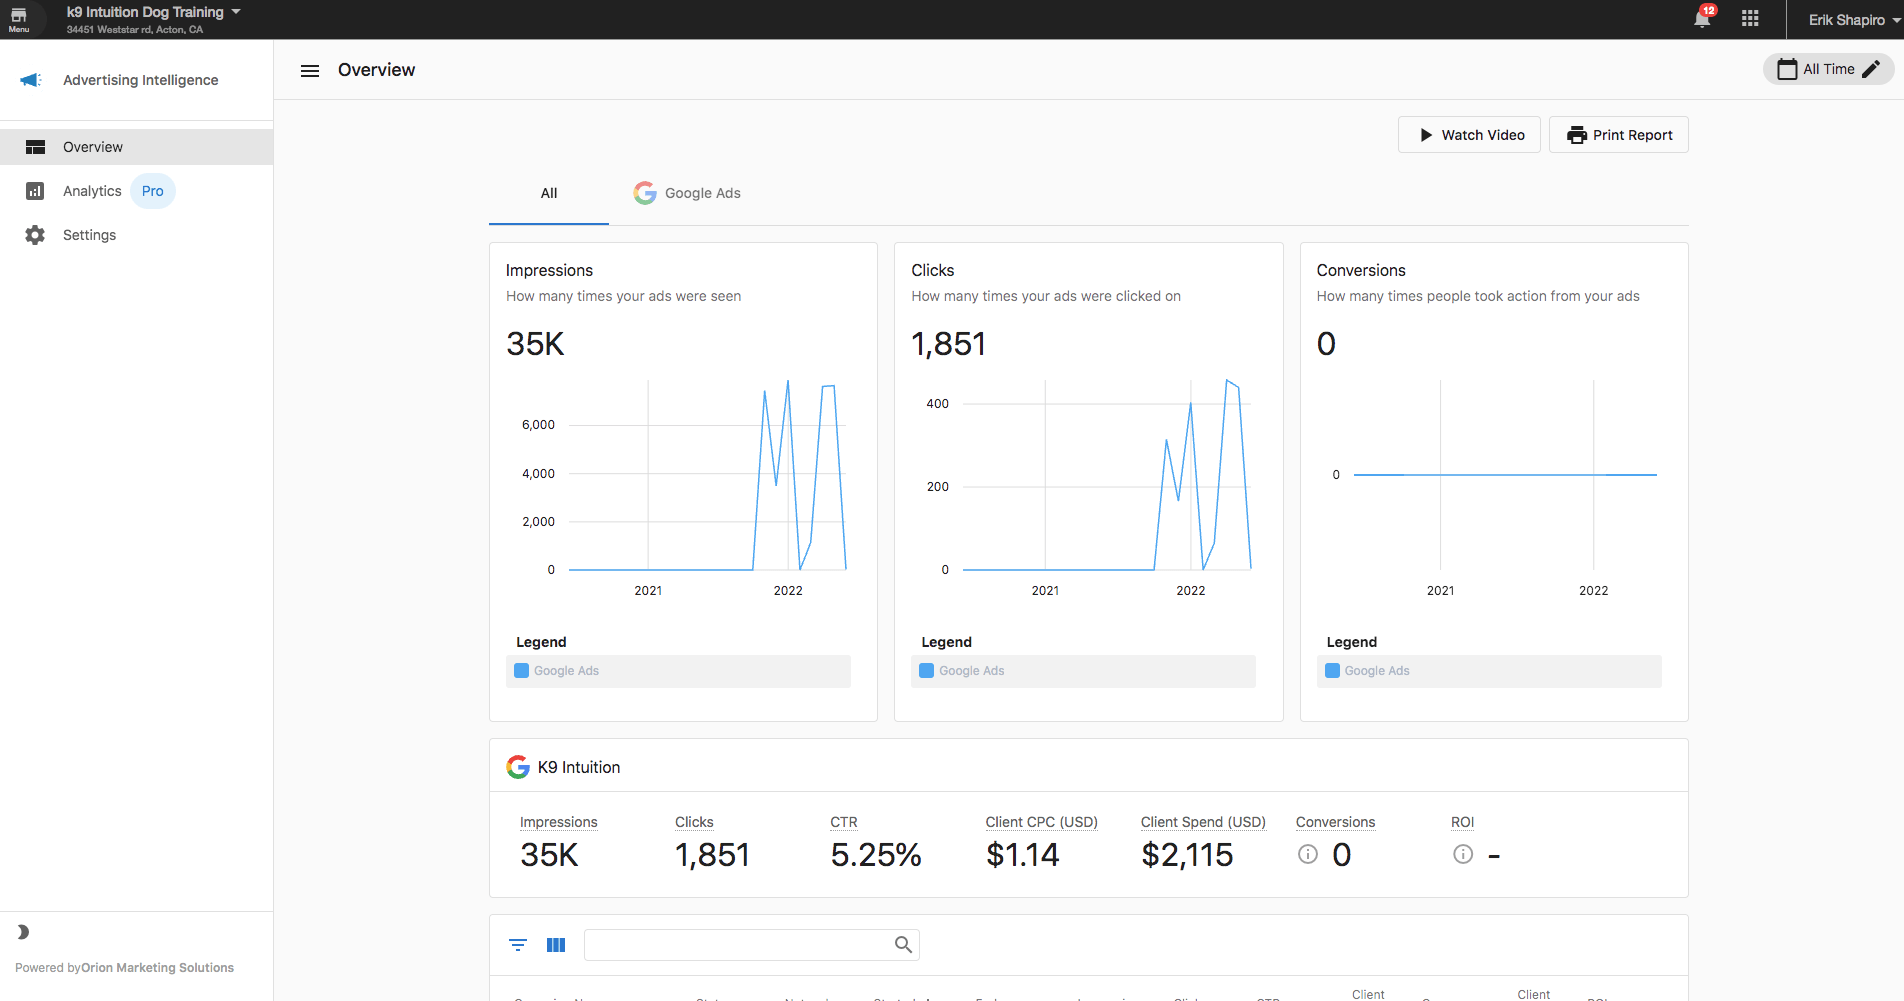Image resolution: width=1904 pixels, height=1001 pixels.
Task: Open the notifications bell icon
Action: tap(1702, 19)
